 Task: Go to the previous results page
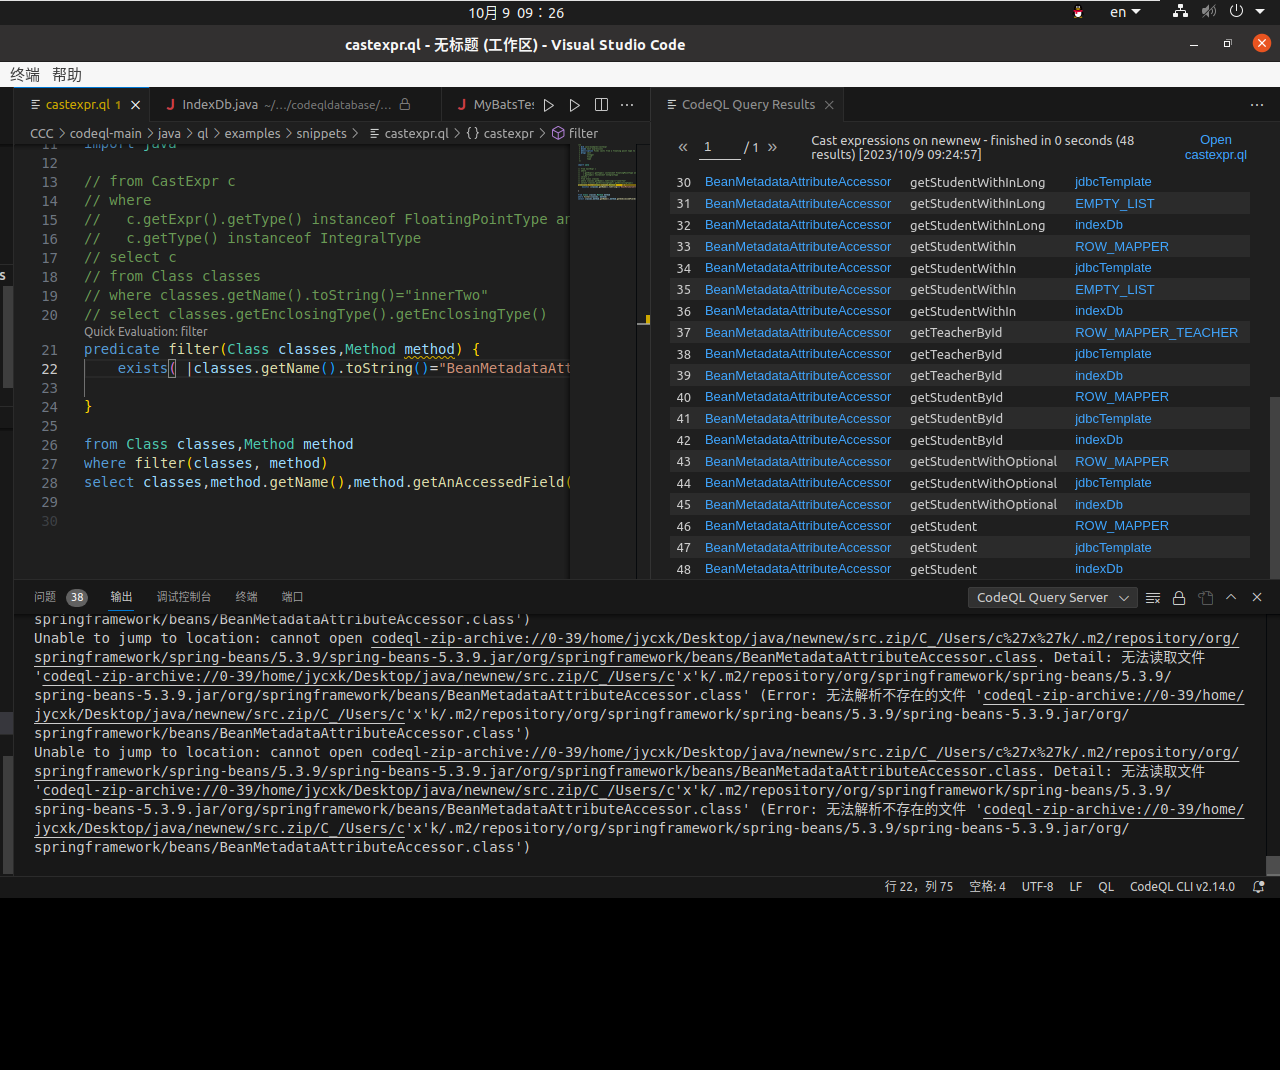(683, 148)
